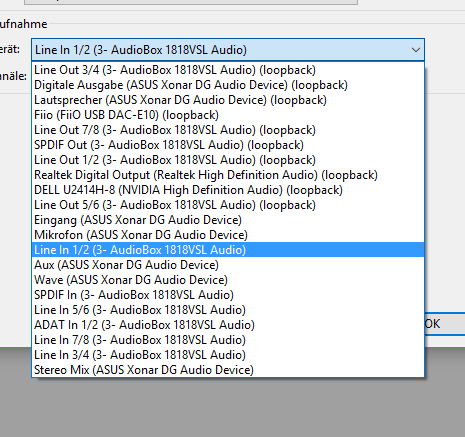Pick Fiio USB DAC-E10 loopback entry
465x437 pixels.
pos(228,115)
